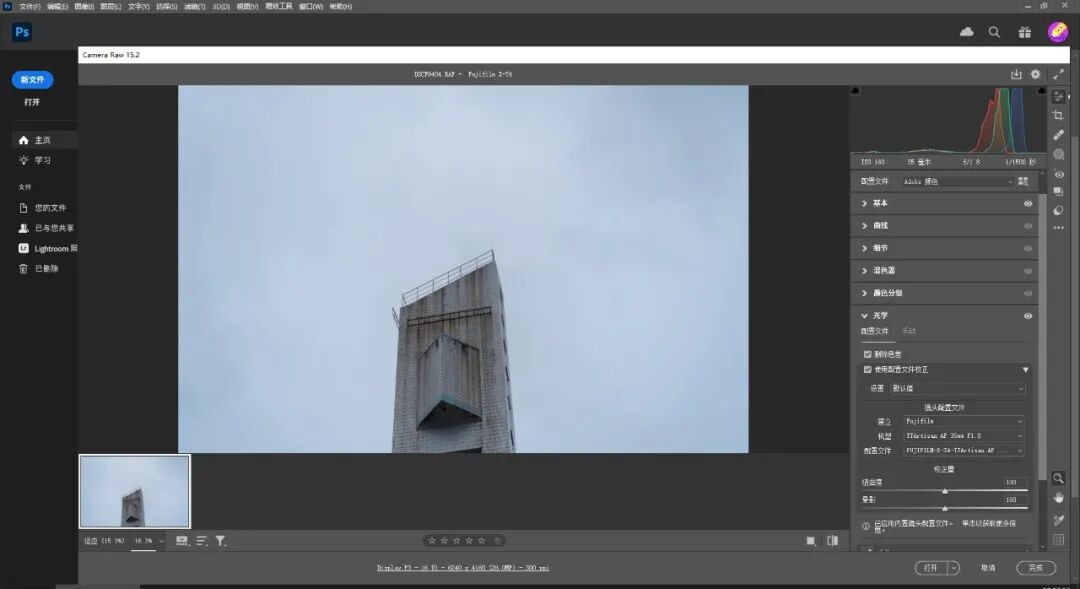Screen dimensions: 1080x589
Task: Open the 编辑(E) menu
Action: (57, 6)
